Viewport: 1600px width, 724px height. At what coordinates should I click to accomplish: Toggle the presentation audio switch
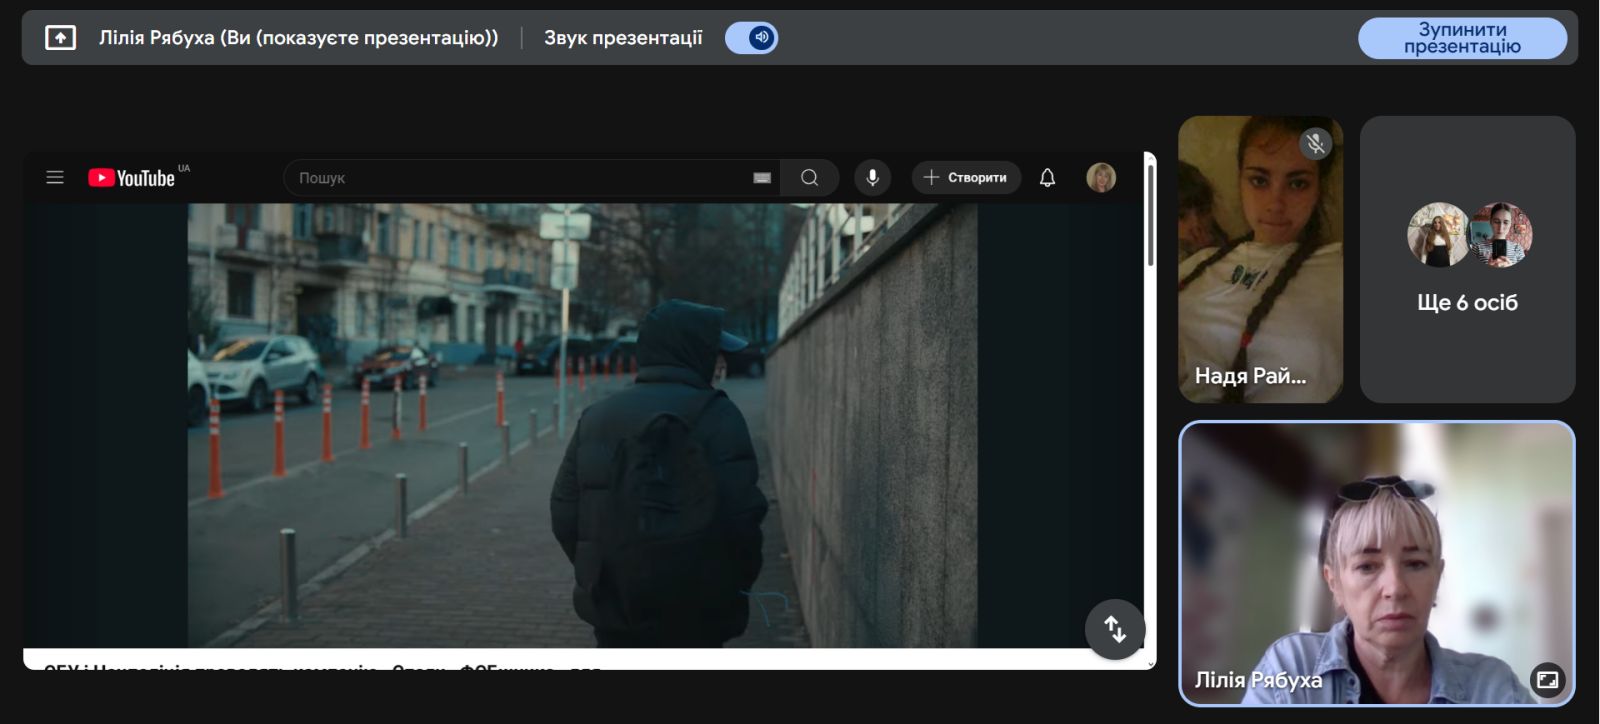pyautogui.click(x=751, y=38)
